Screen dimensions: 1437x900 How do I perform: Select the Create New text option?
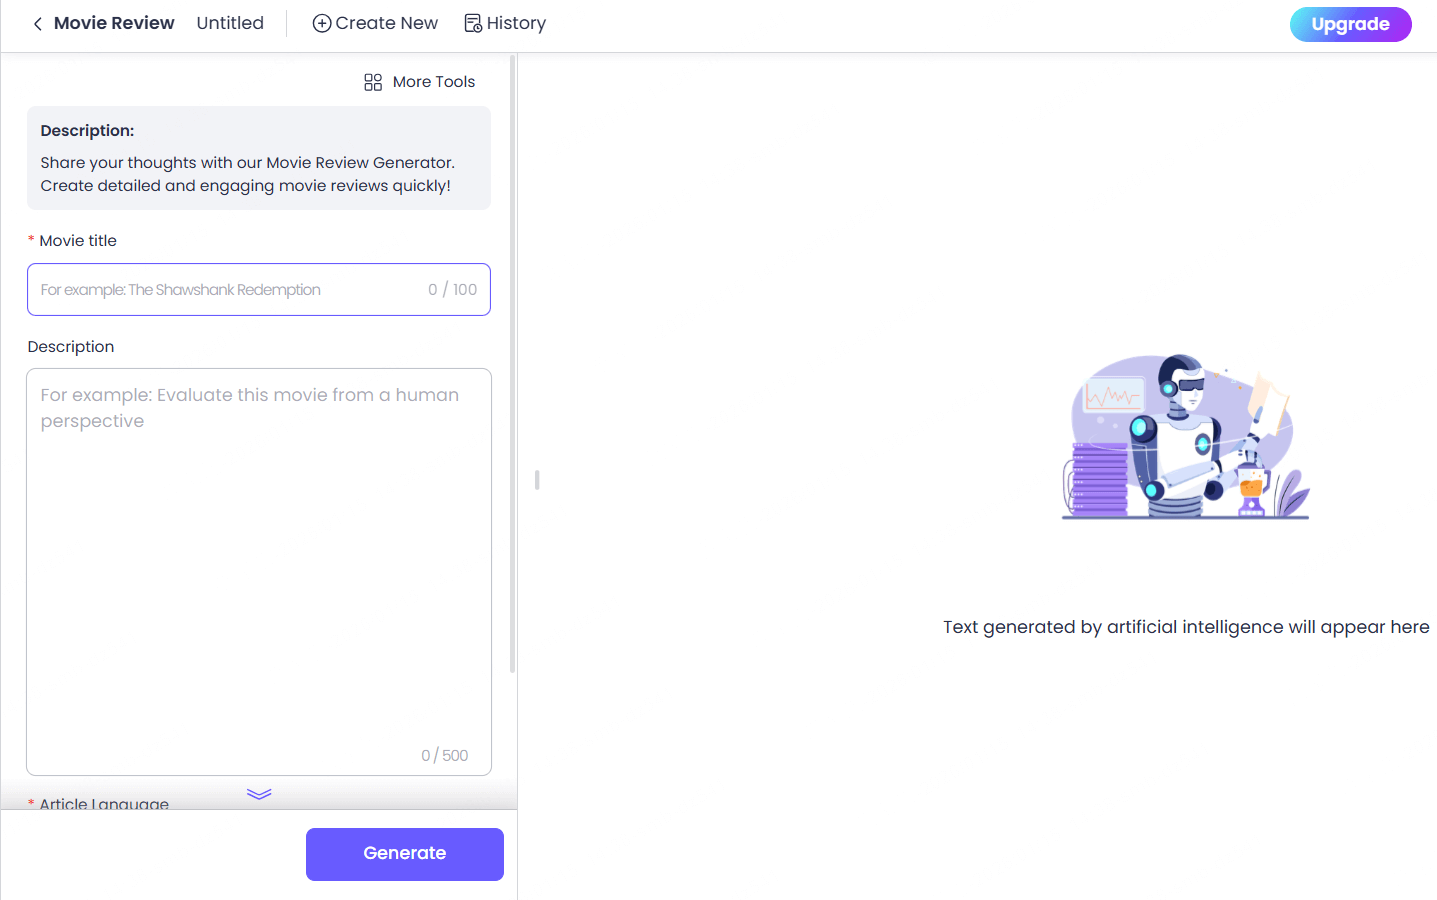point(387,23)
